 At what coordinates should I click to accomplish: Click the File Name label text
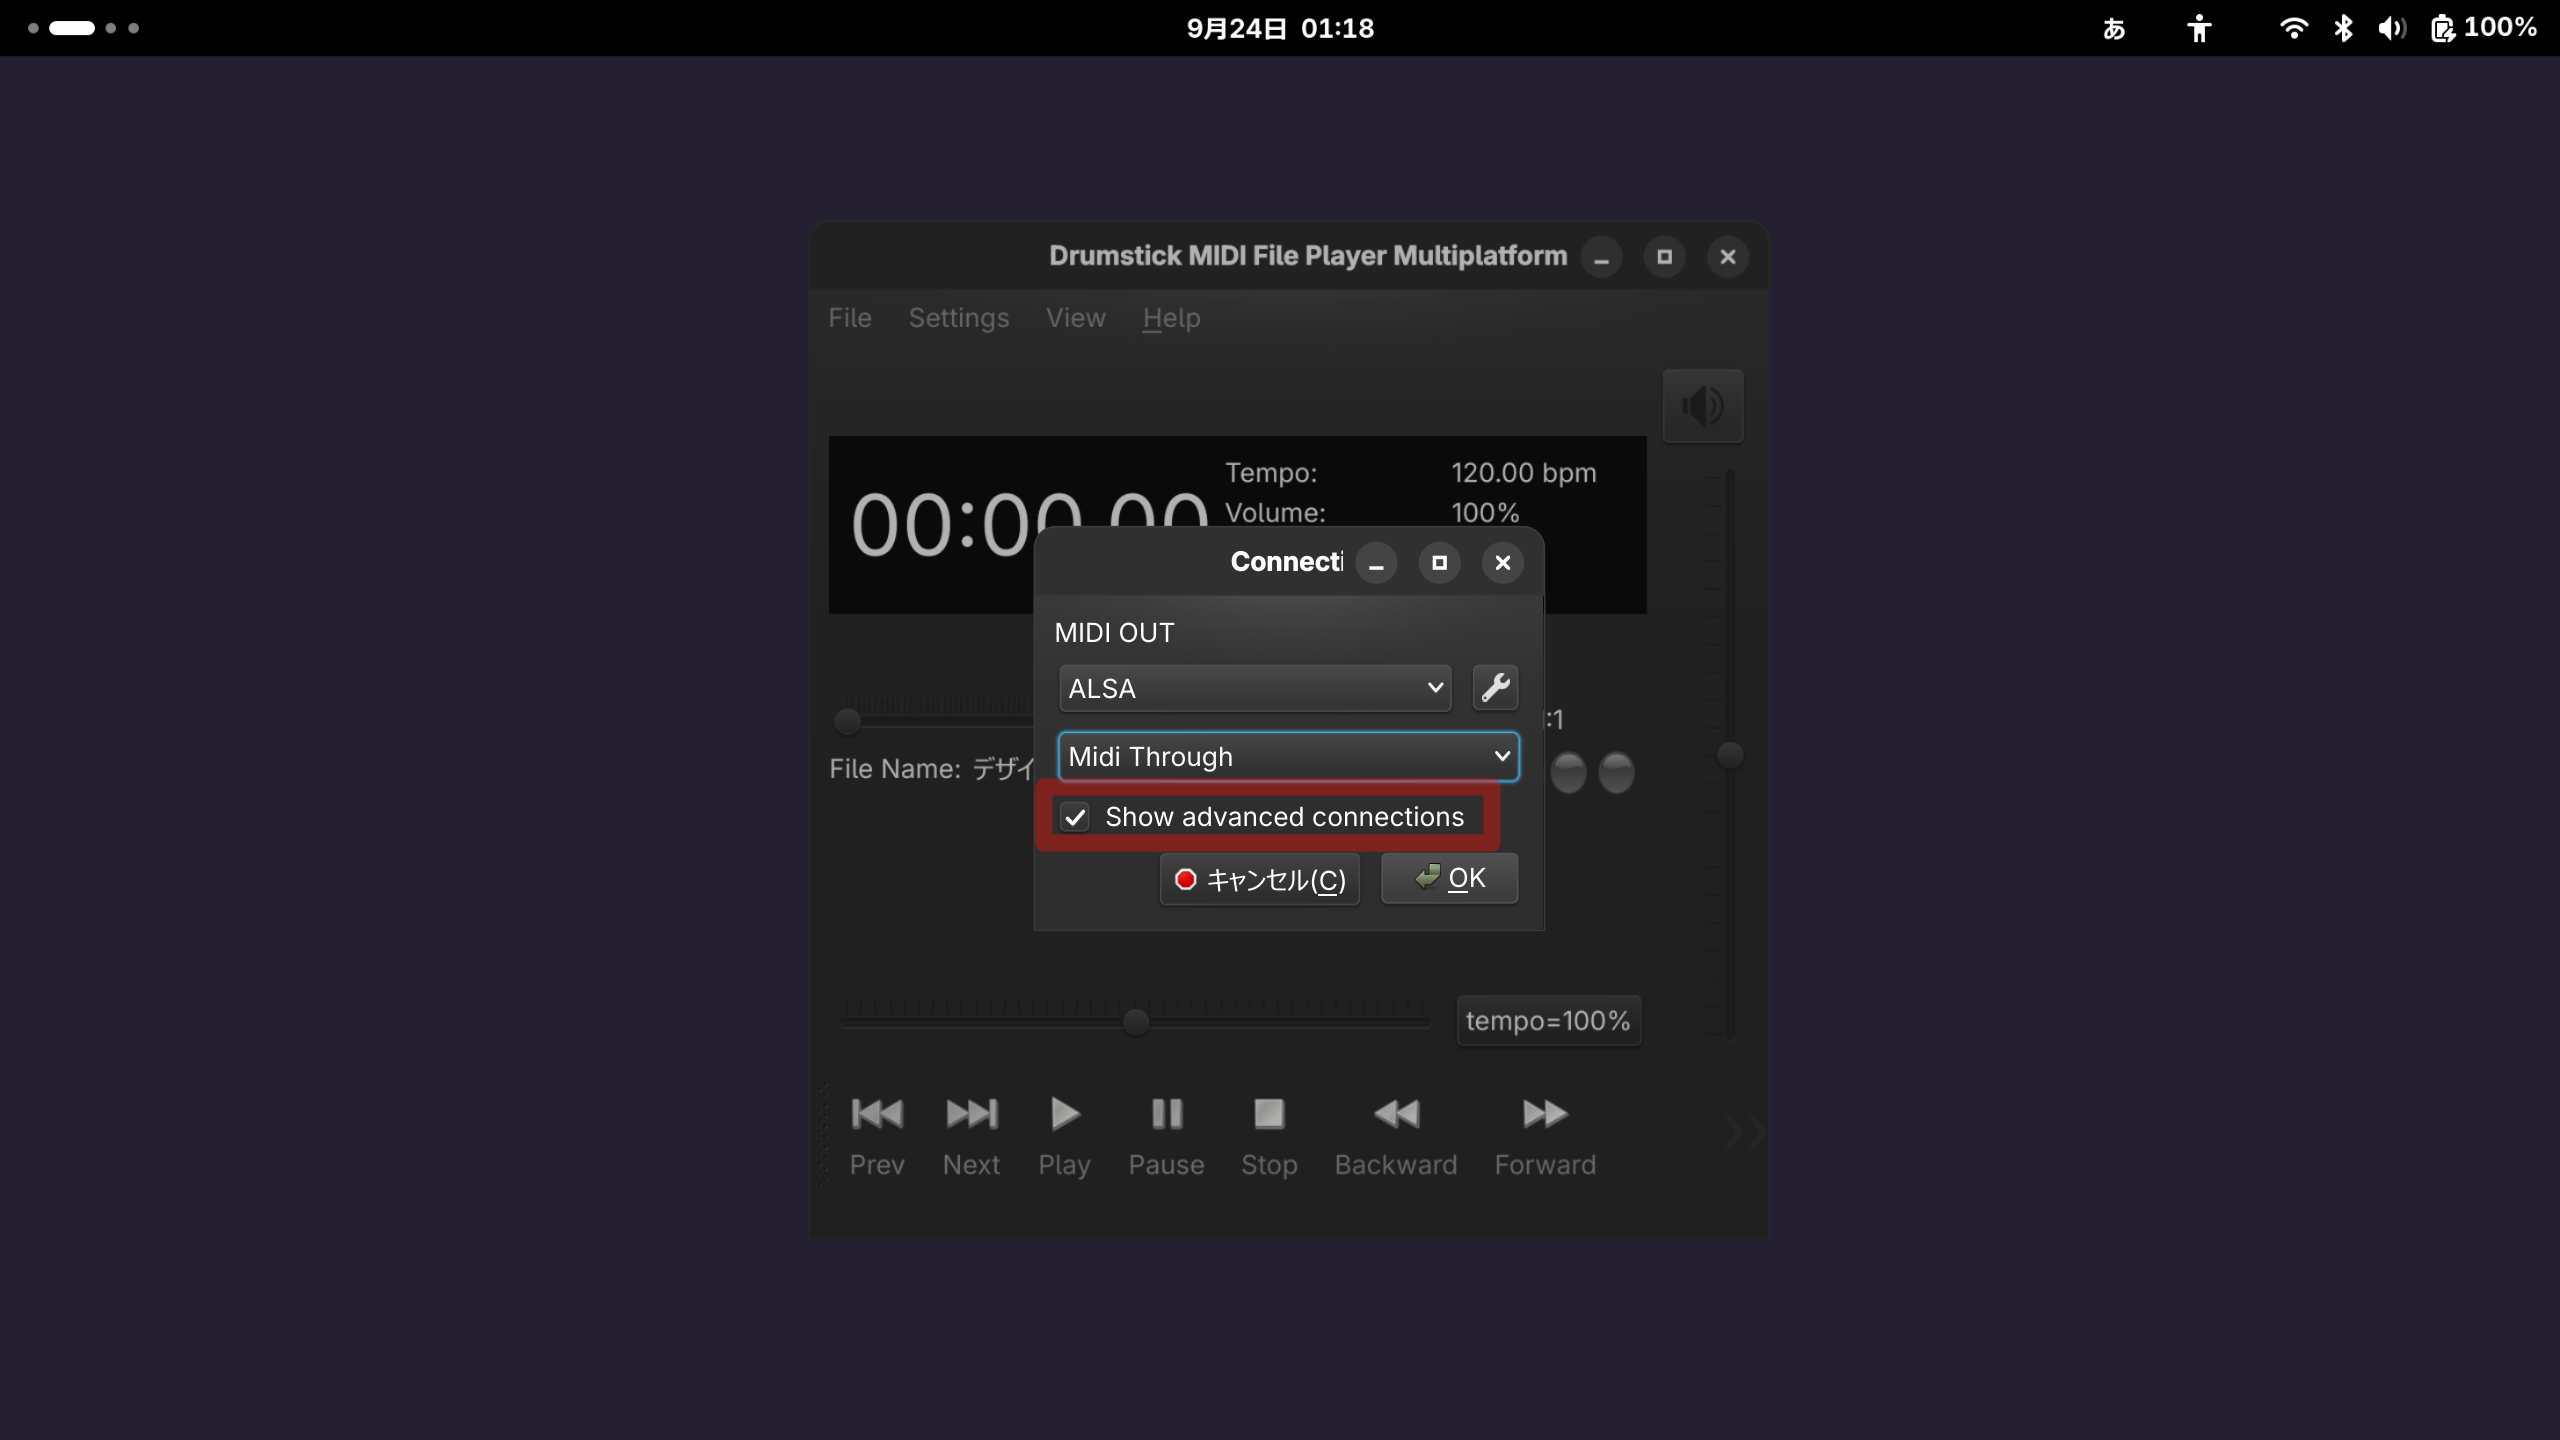point(895,769)
